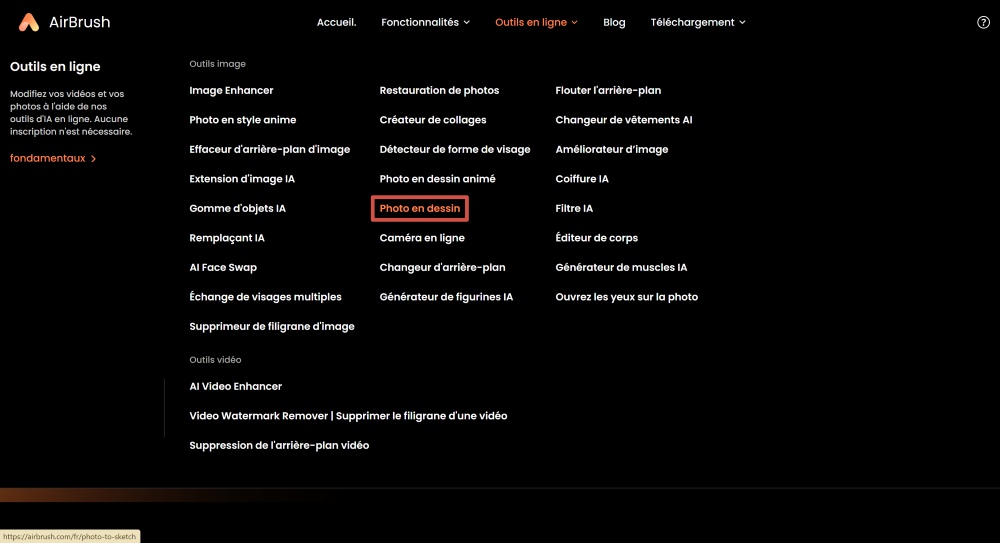Collapse the Outils en ligne dropdown
This screenshot has height=543, width=1000.
tap(536, 22)
